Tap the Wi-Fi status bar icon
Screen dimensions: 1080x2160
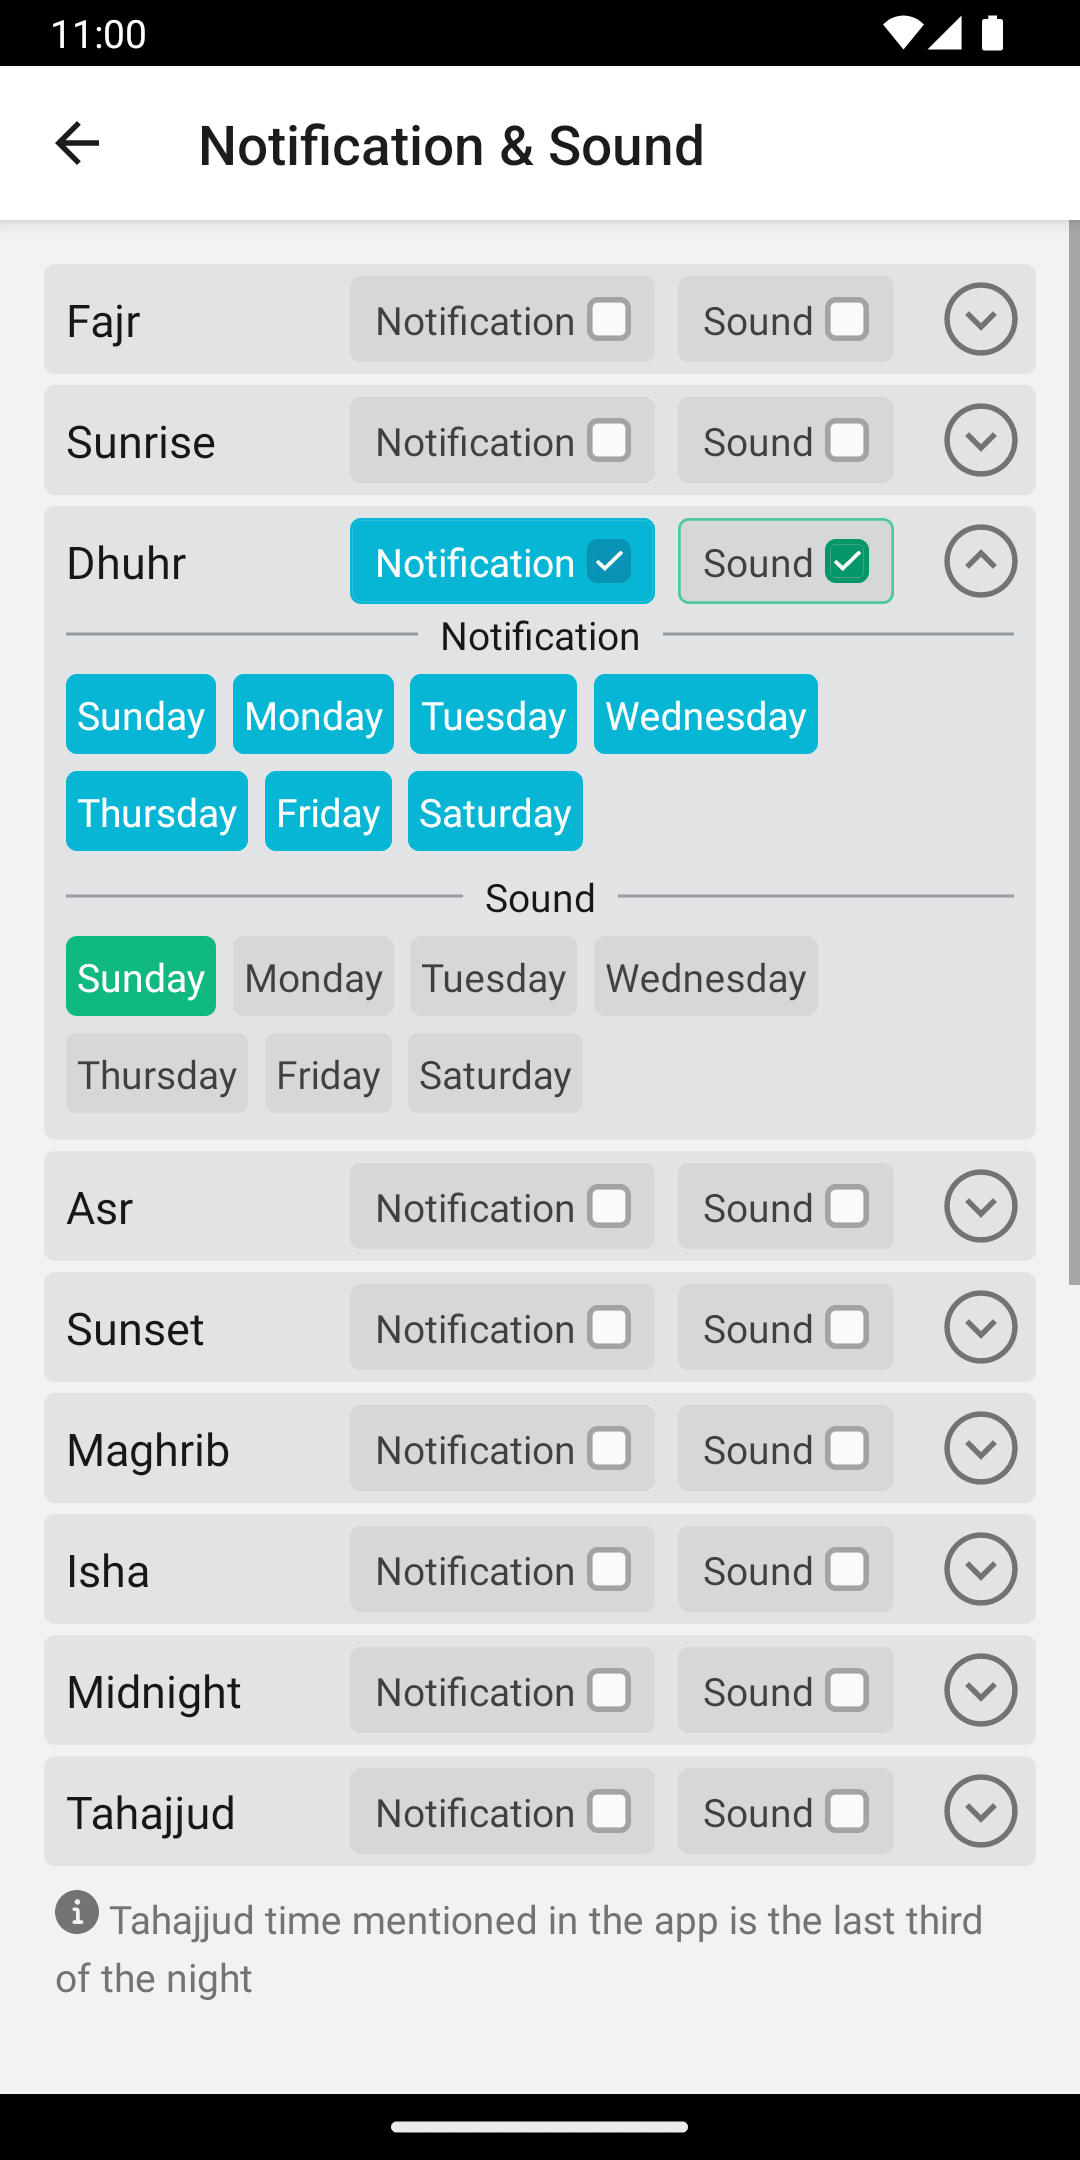click(901, 33)
